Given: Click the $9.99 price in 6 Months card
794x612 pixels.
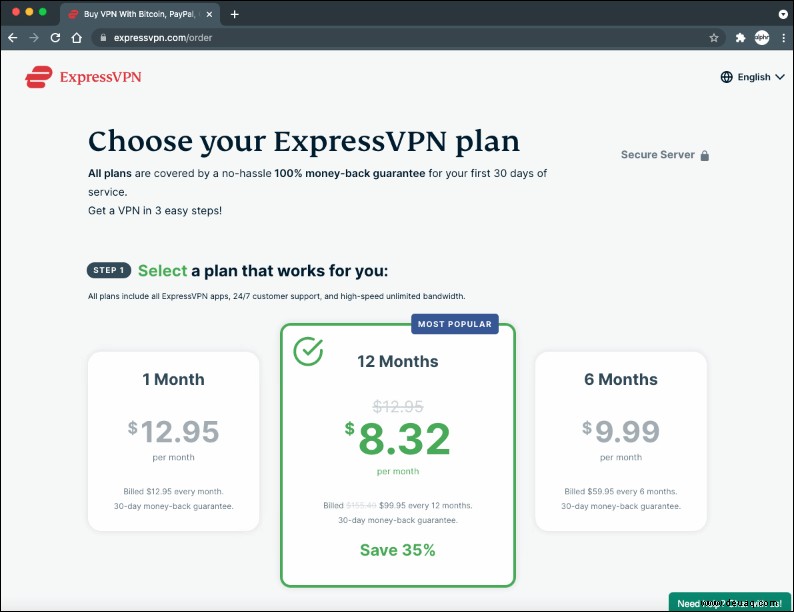Looking at the screenshot, I should [x=621, y=431].
